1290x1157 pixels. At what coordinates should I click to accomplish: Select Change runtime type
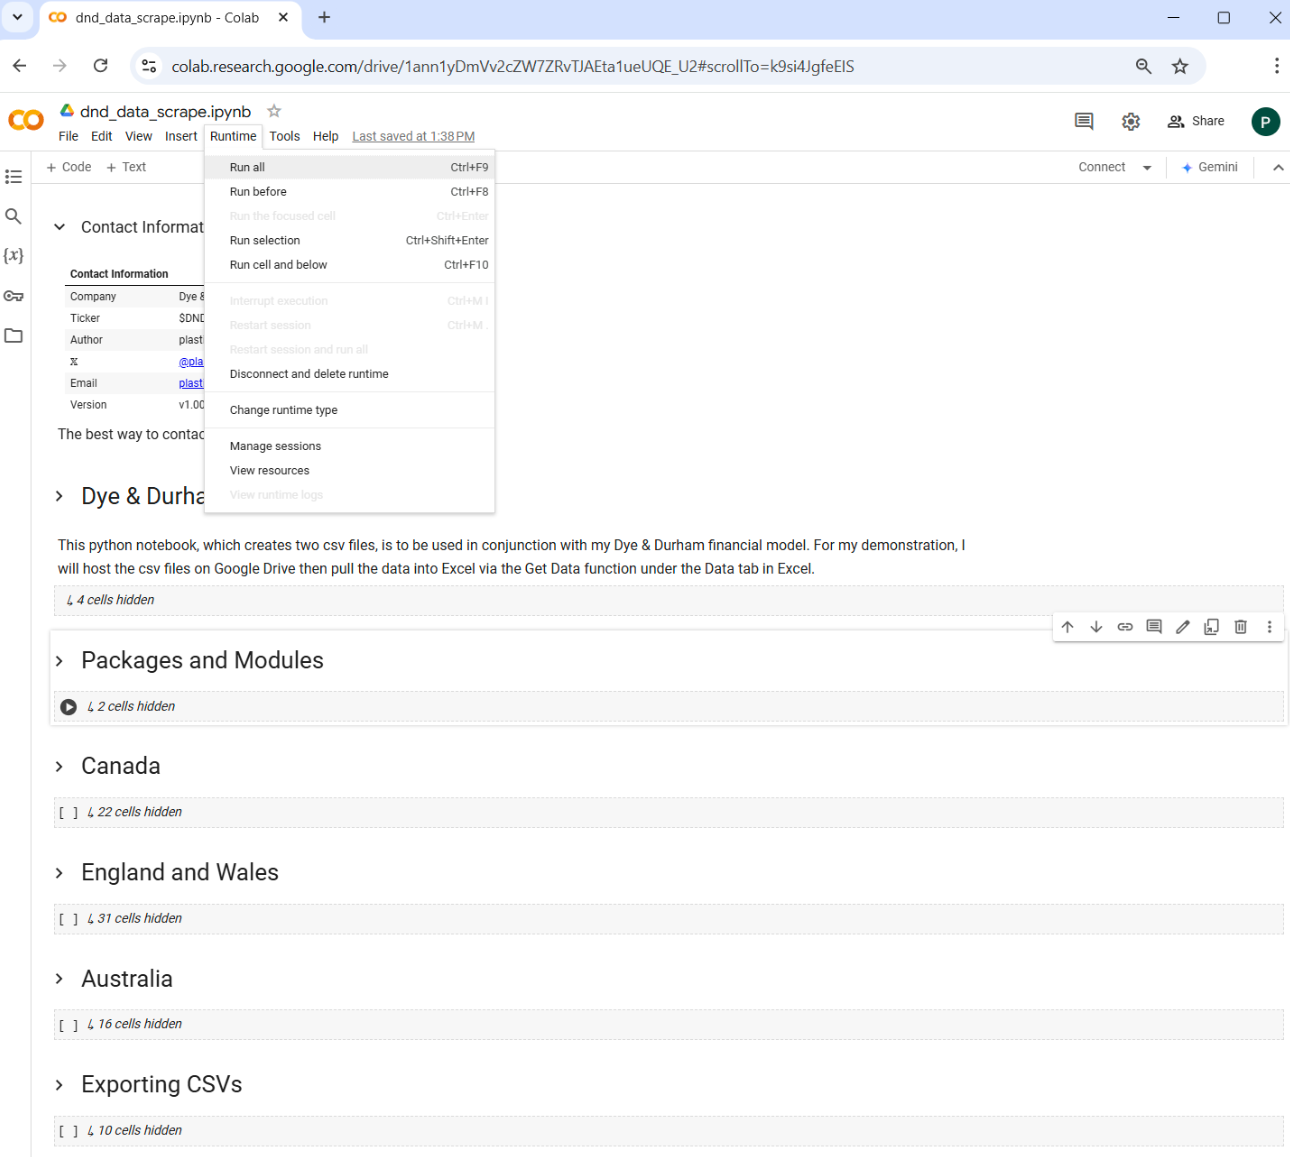(x=350, y=410)
